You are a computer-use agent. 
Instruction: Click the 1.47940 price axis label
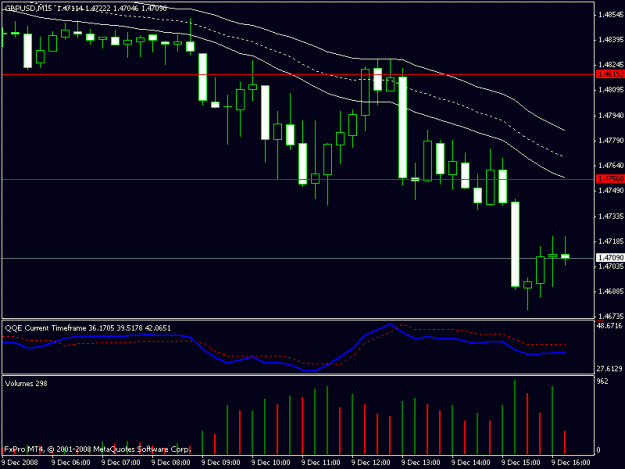pos(611,116)
